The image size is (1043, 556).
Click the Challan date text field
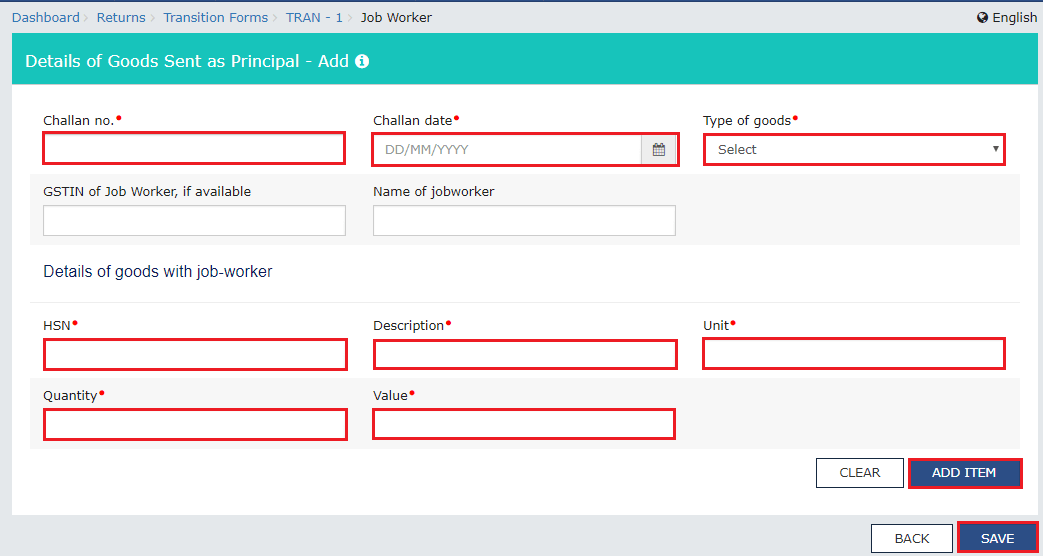click(507, 150)
